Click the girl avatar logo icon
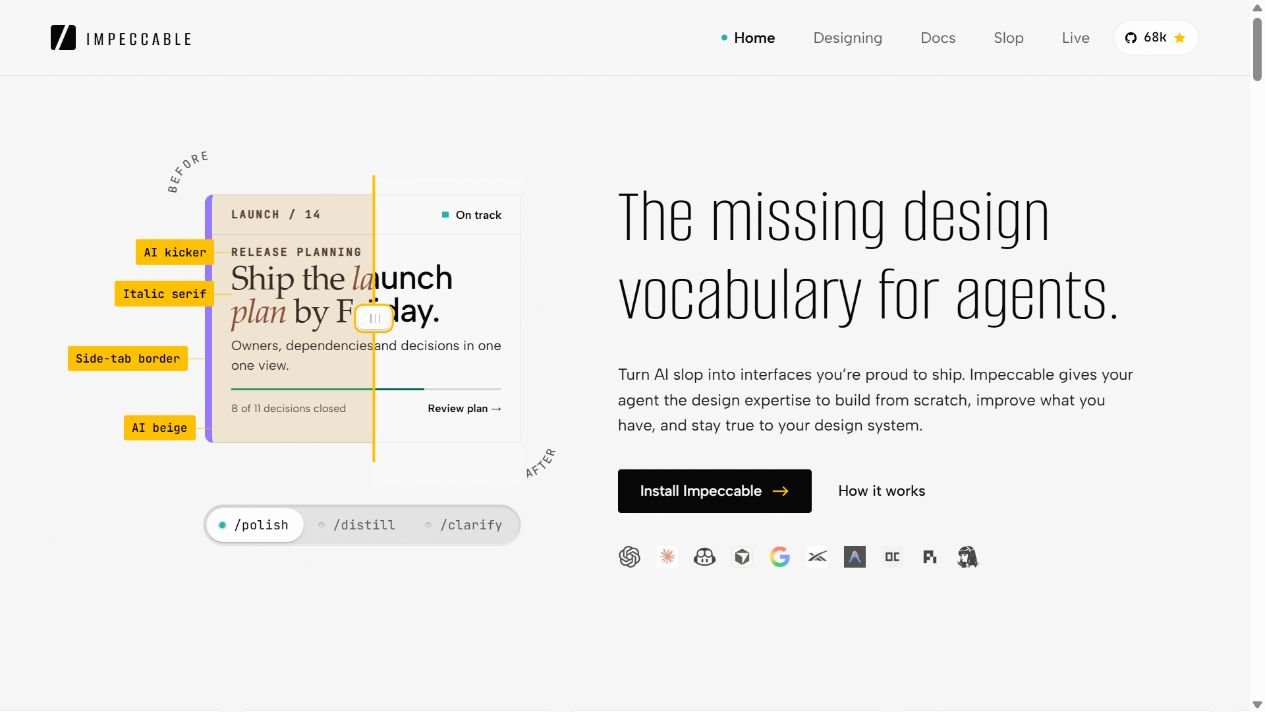This screenshot has width=1265, height=712. [967, 557]
